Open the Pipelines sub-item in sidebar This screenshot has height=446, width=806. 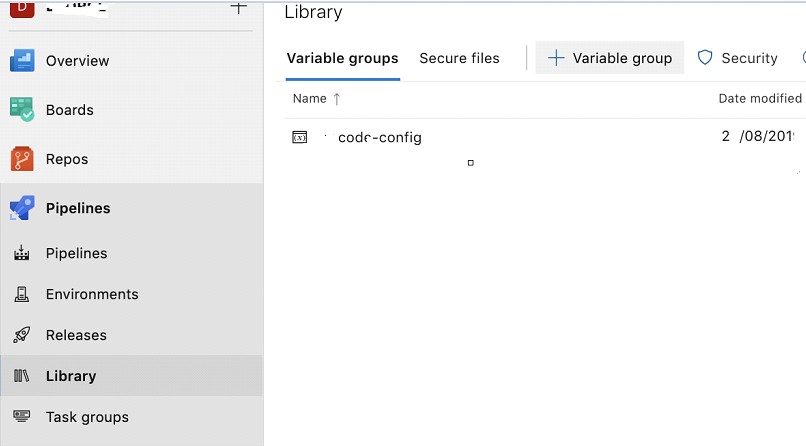pyautogui.click(x=76, y=253)
